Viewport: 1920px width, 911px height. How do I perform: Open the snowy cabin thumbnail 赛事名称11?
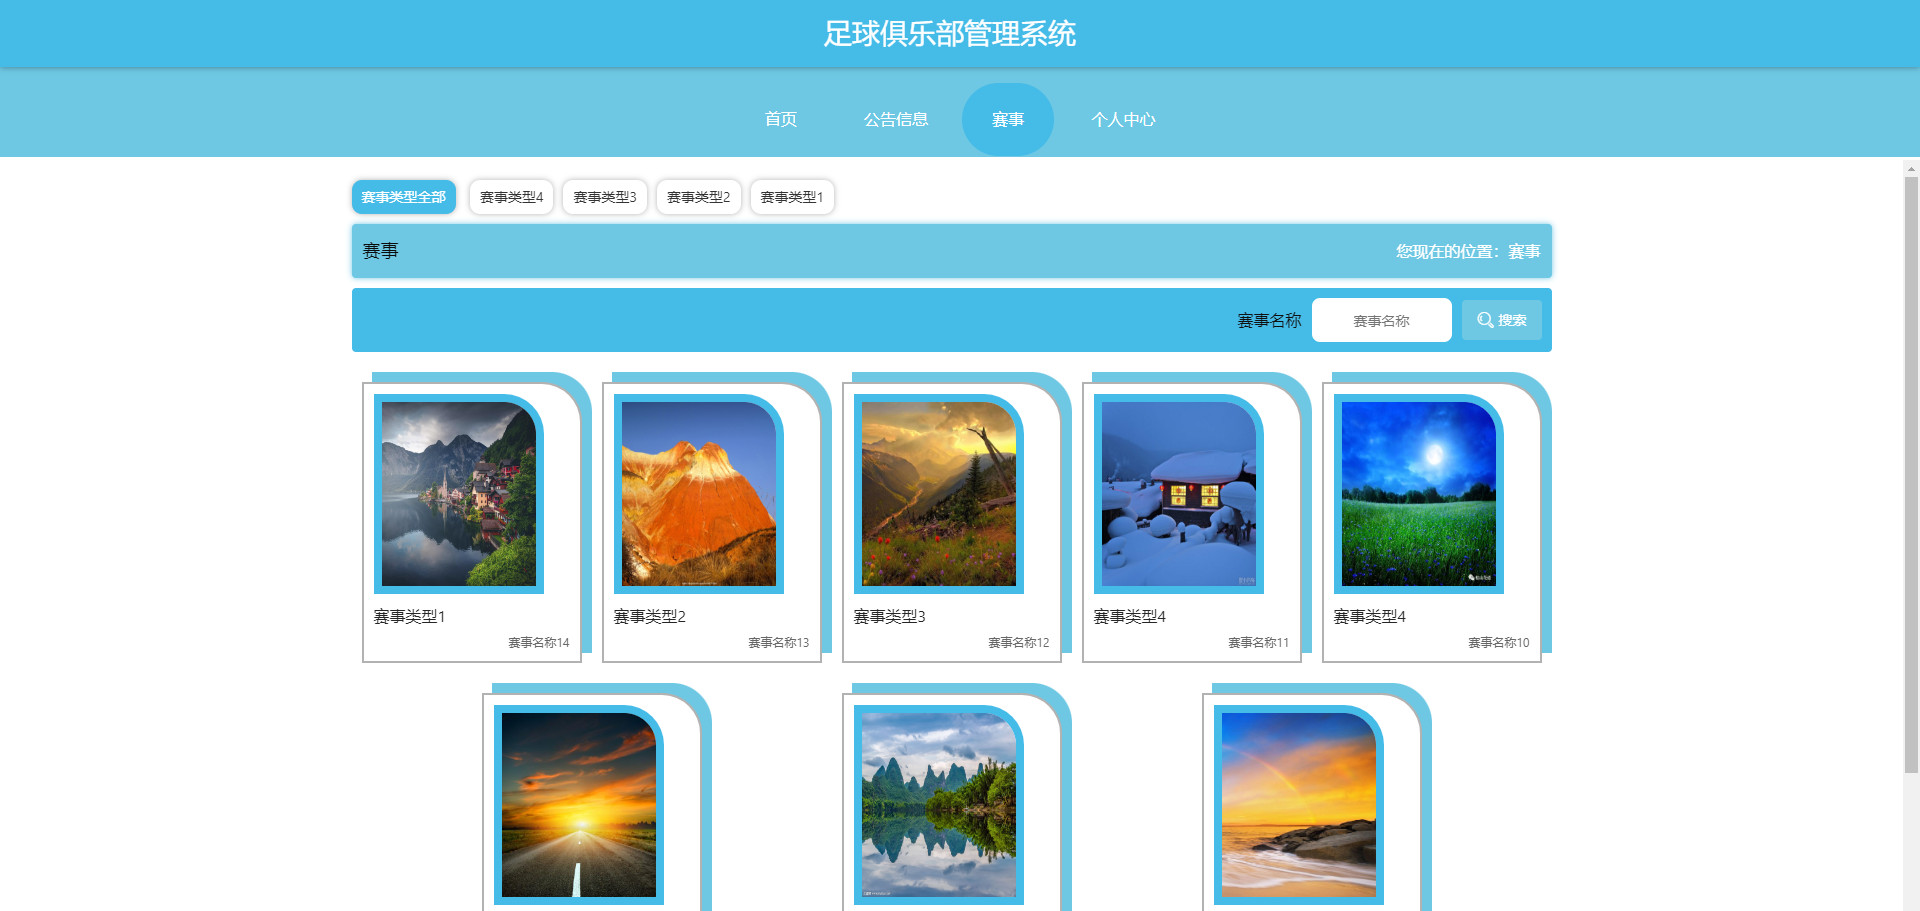pyautogui.click(x=1179, y=494)
